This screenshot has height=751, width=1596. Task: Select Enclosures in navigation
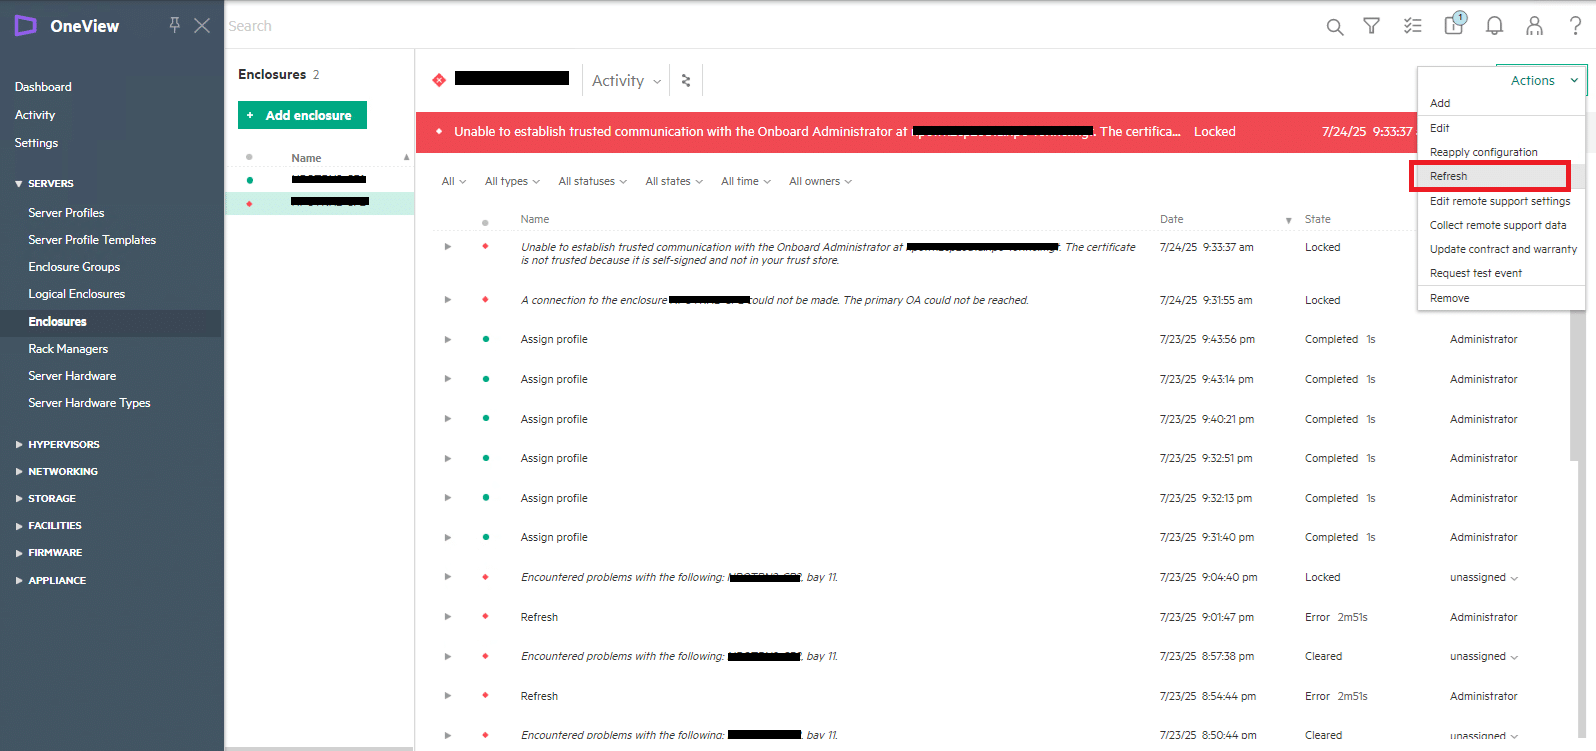tap(57, 322)
